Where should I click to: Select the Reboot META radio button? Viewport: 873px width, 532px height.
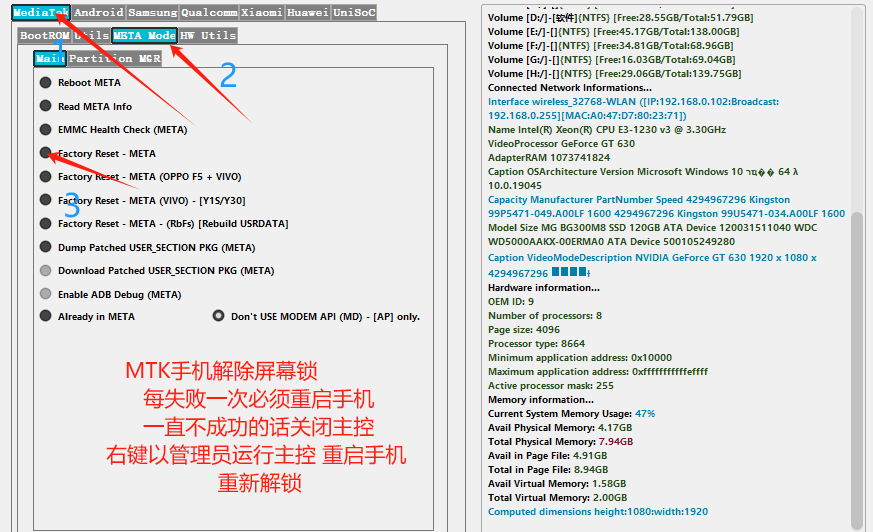pos(46,82)
